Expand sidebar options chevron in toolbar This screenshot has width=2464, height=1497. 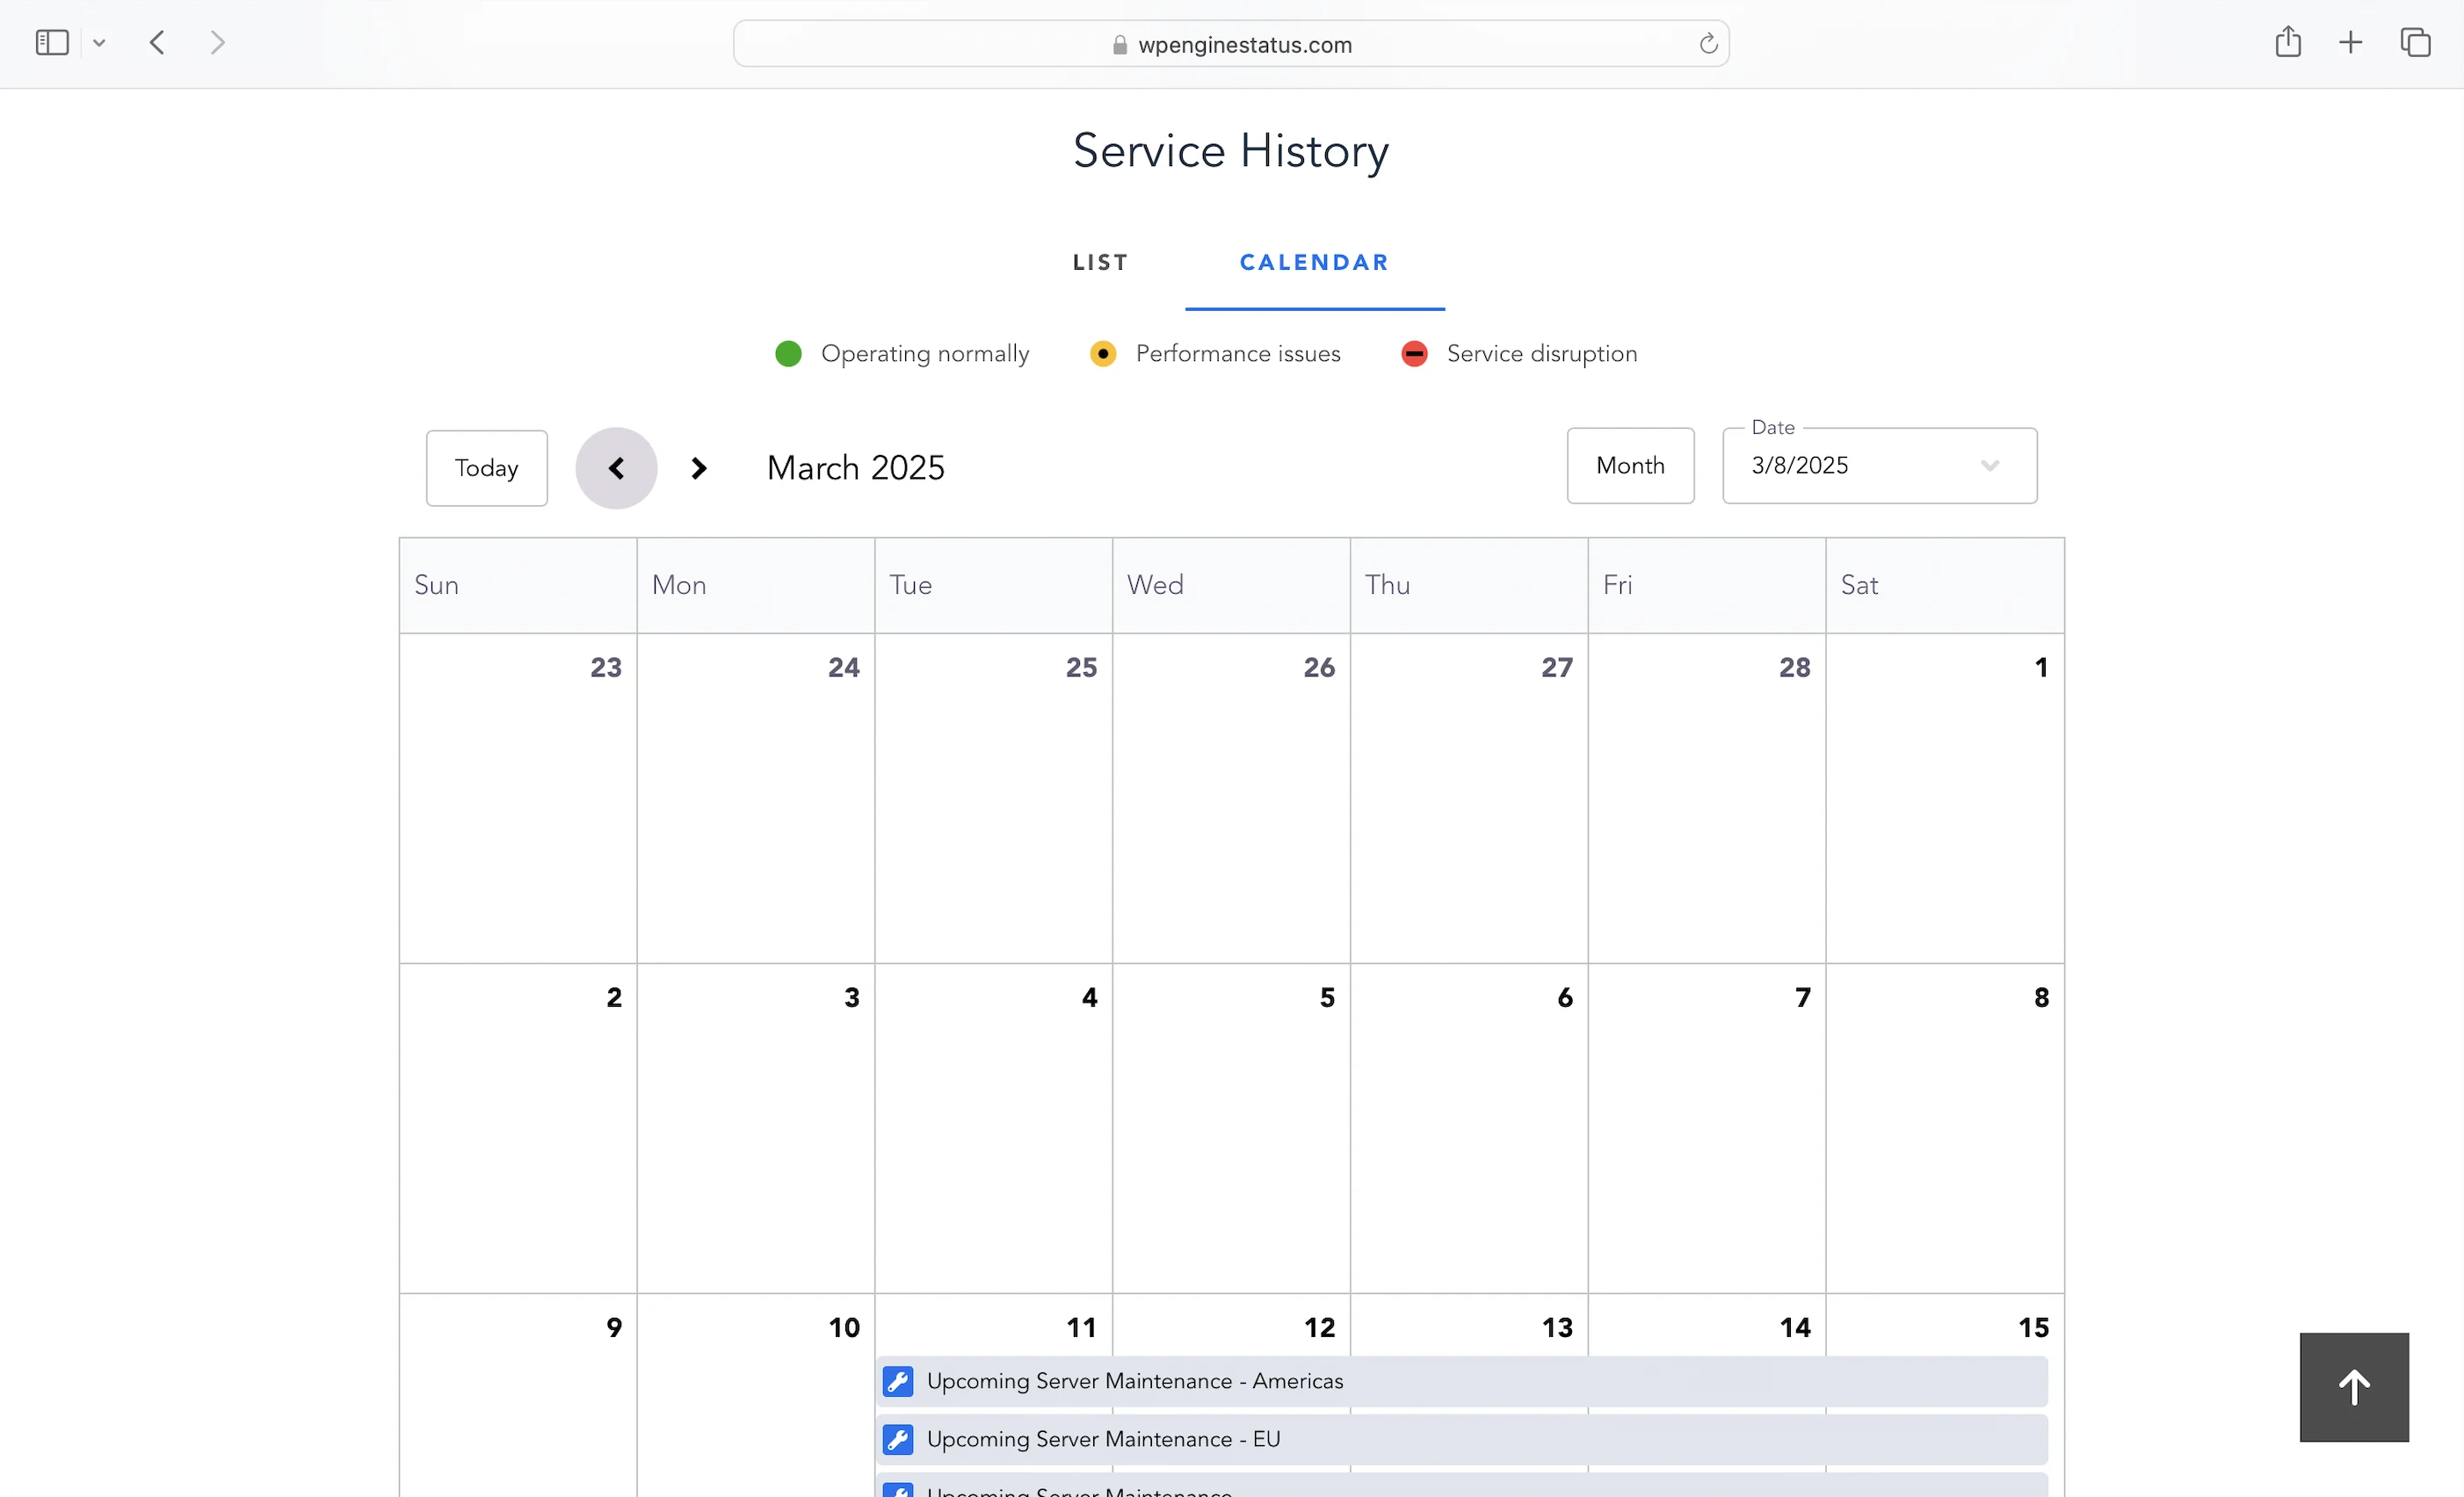coord(99,43)
